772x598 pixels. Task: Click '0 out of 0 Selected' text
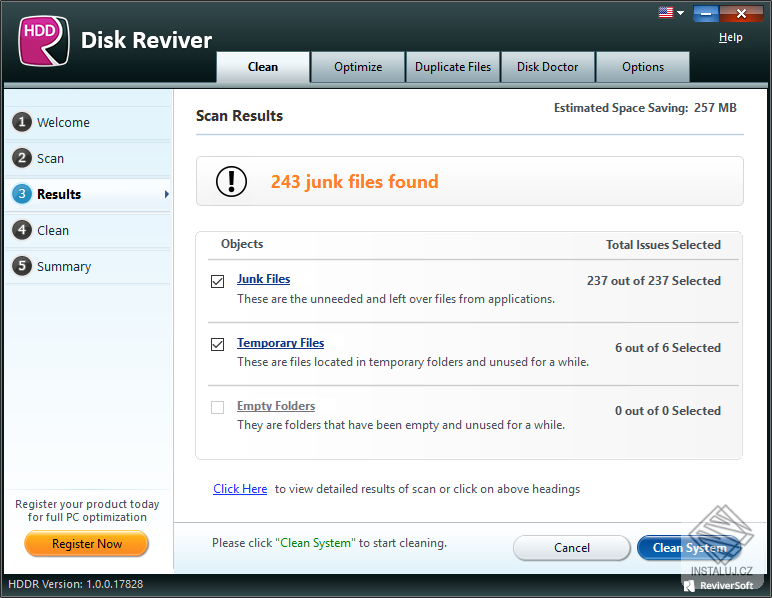click(668, 410)
